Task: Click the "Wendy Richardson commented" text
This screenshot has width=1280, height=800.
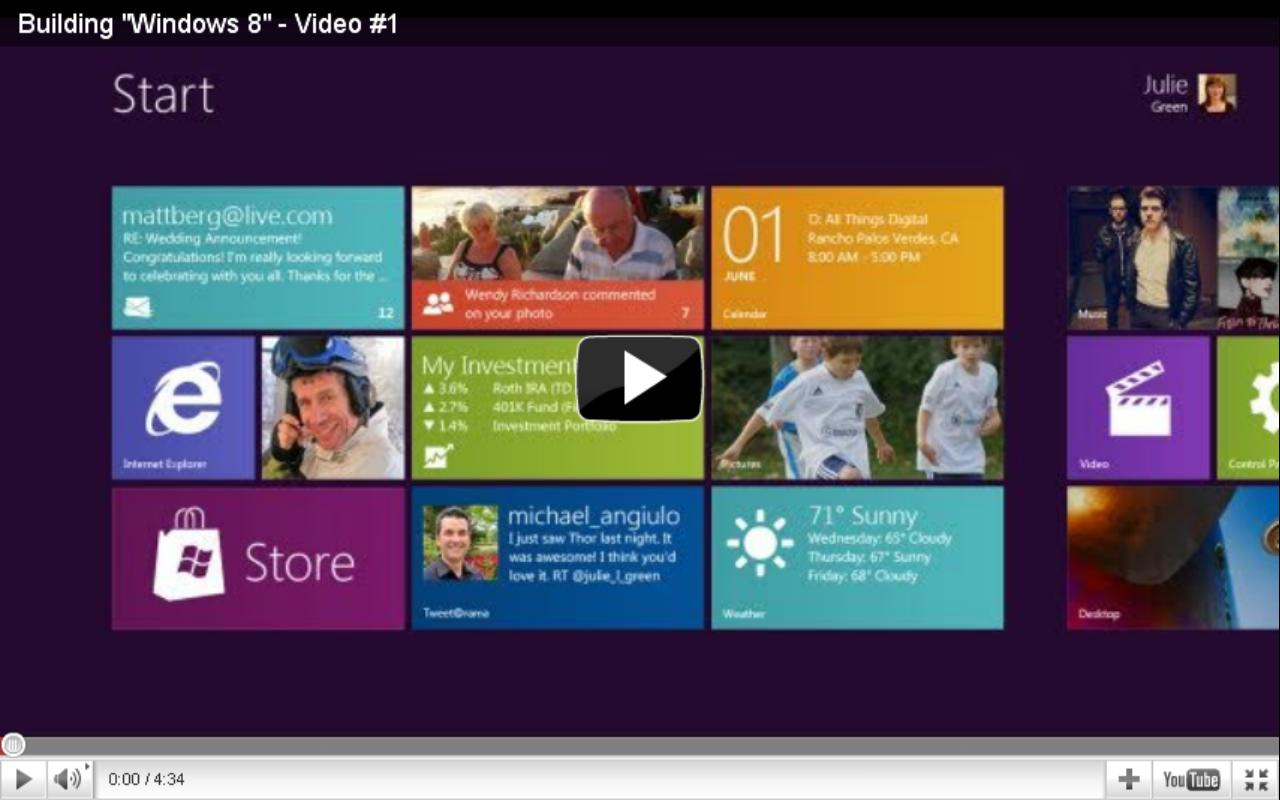Action: coord(560,295)
